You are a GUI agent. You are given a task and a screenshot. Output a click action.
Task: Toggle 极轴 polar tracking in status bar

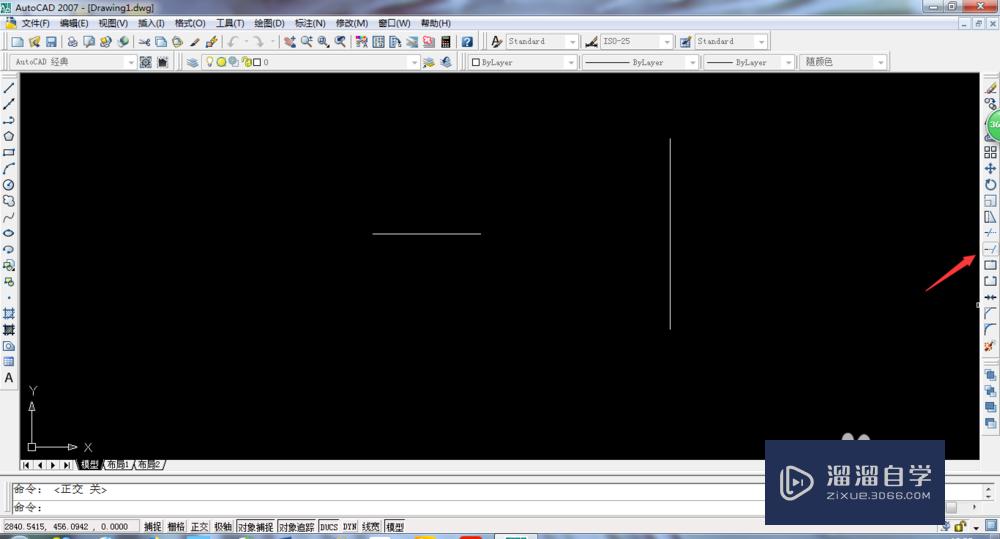pyautogui.click(x=223, y=526)
